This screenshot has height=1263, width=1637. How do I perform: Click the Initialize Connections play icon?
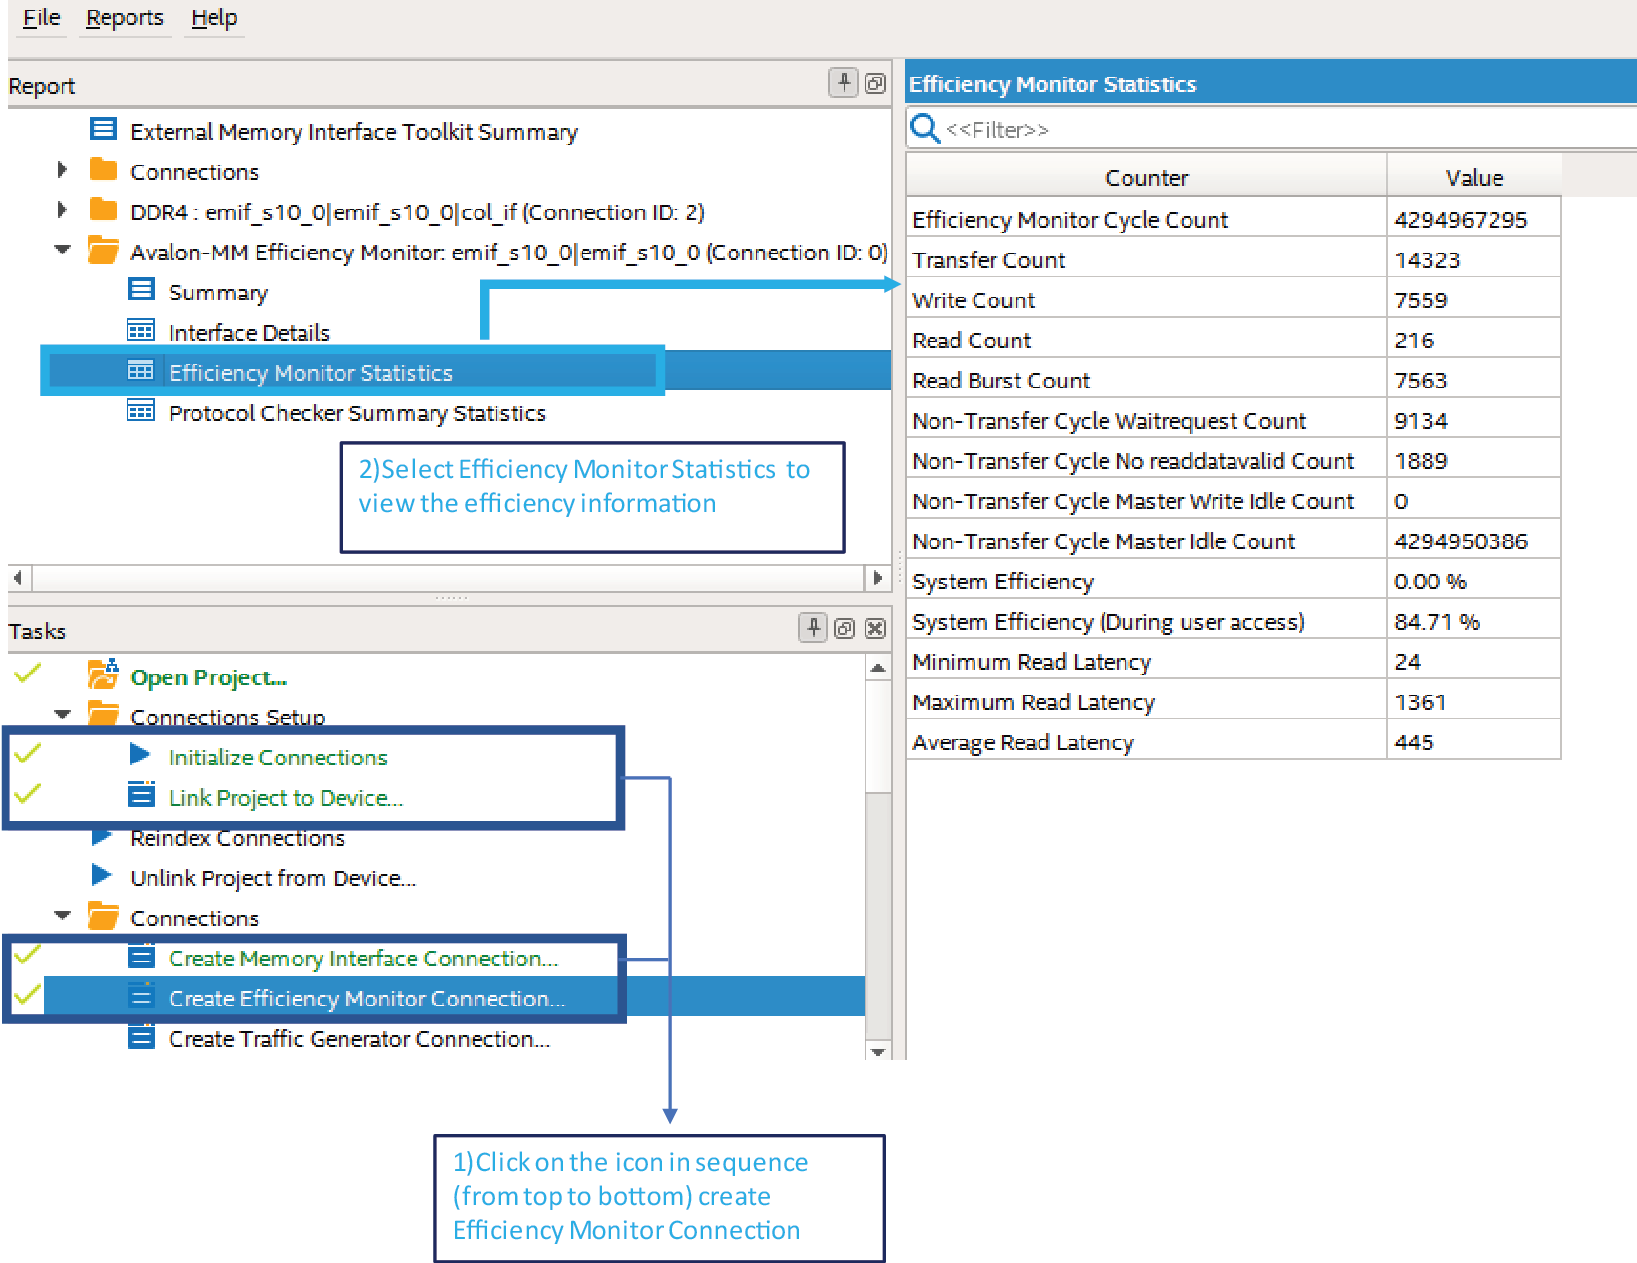tap(140, 755)
